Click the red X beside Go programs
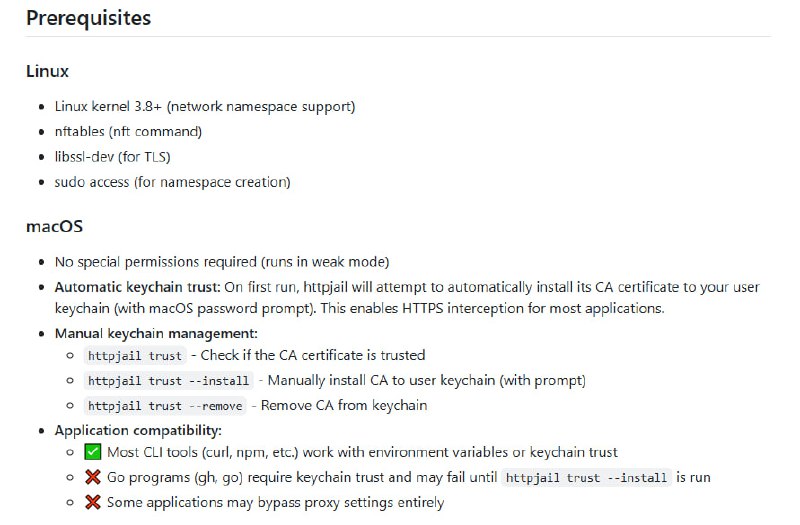 93,477
